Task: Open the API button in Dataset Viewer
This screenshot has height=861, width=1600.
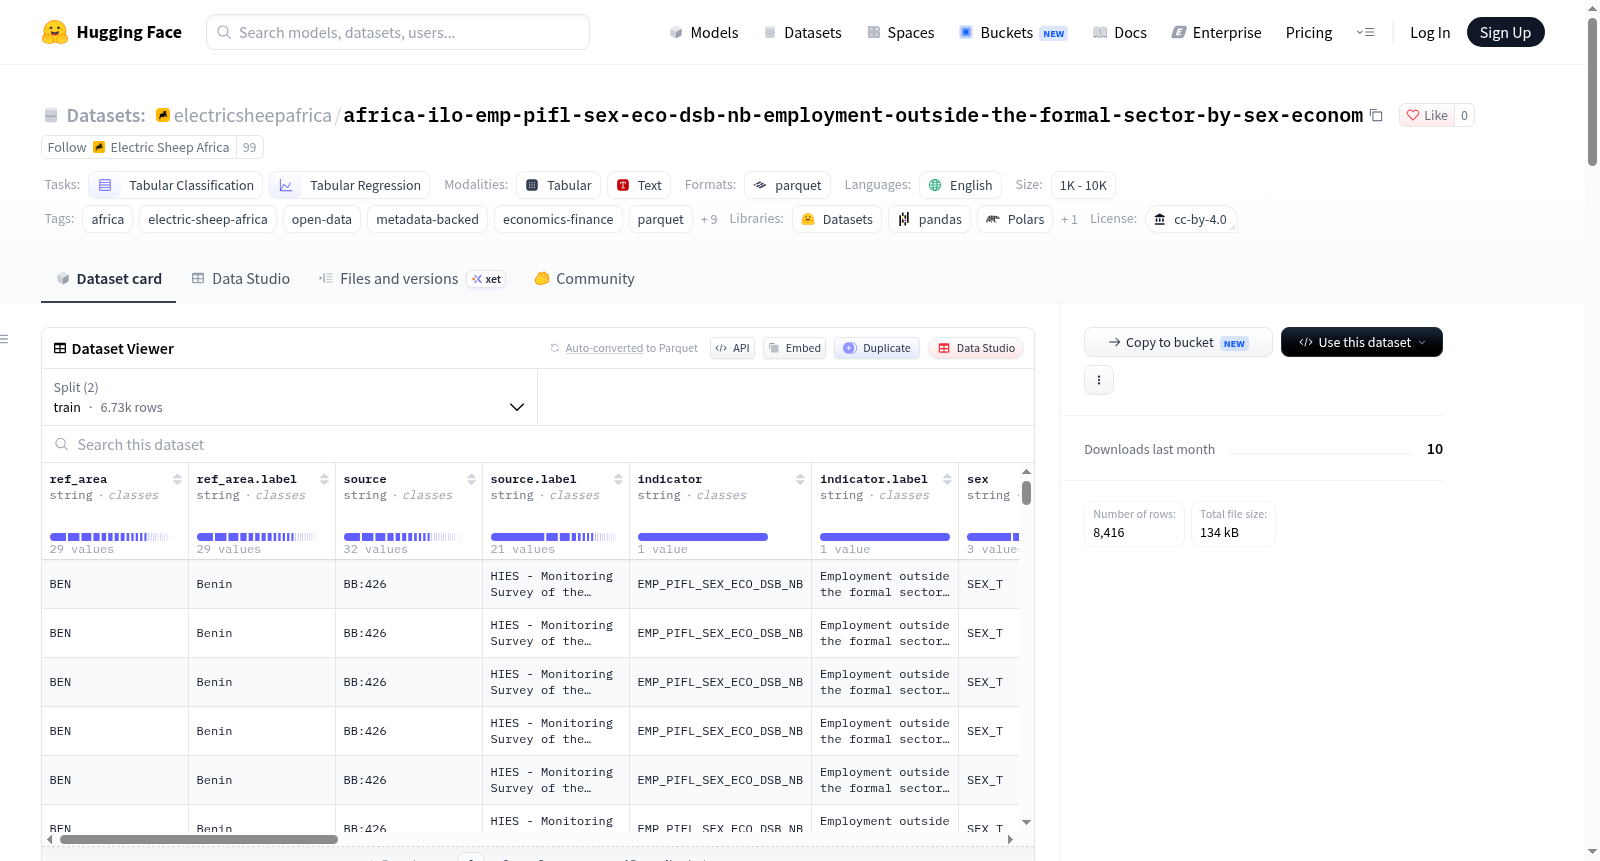Action: coord(732,348)
